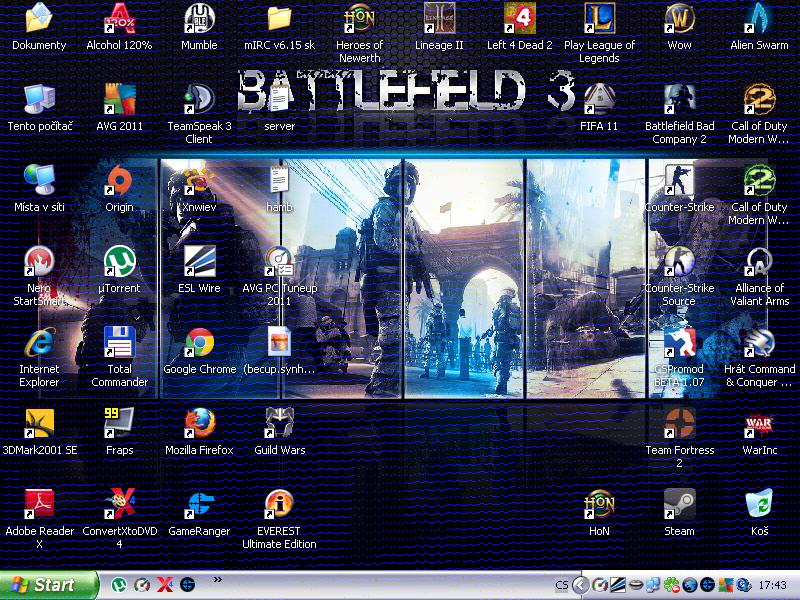Select Alliance of Valiant Arms icon
The height and width of the screenshot is (600, 800).
point(759,261)
